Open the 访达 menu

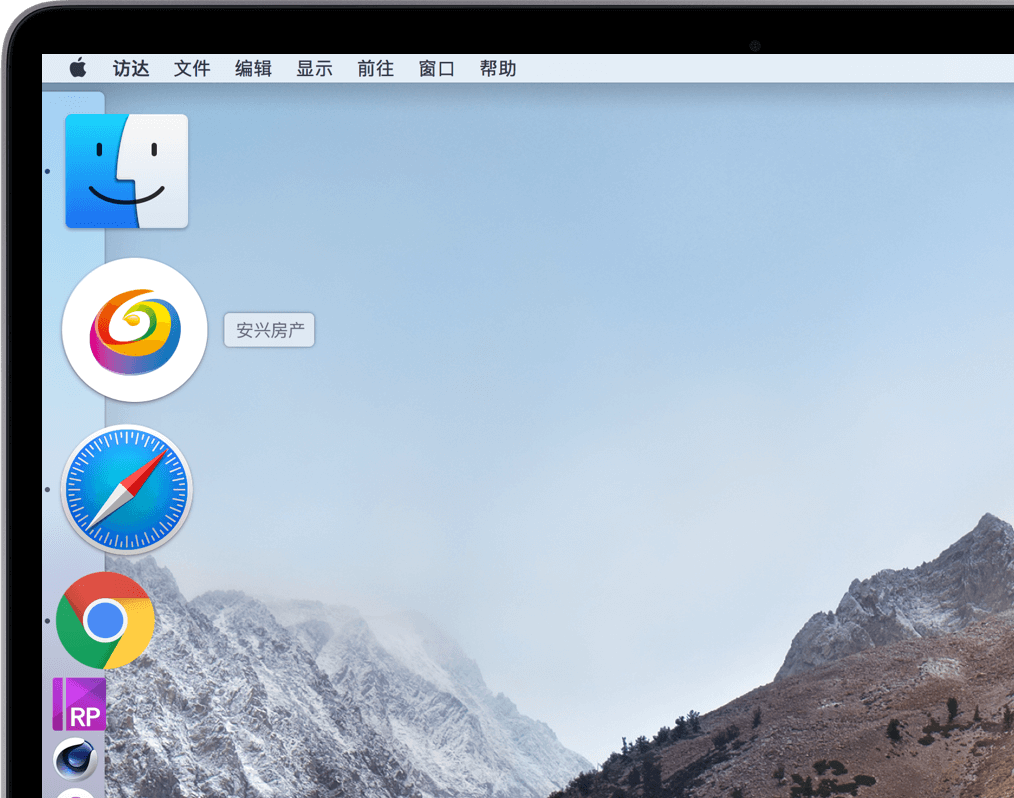pyautogui.click(x=131, y=68)
